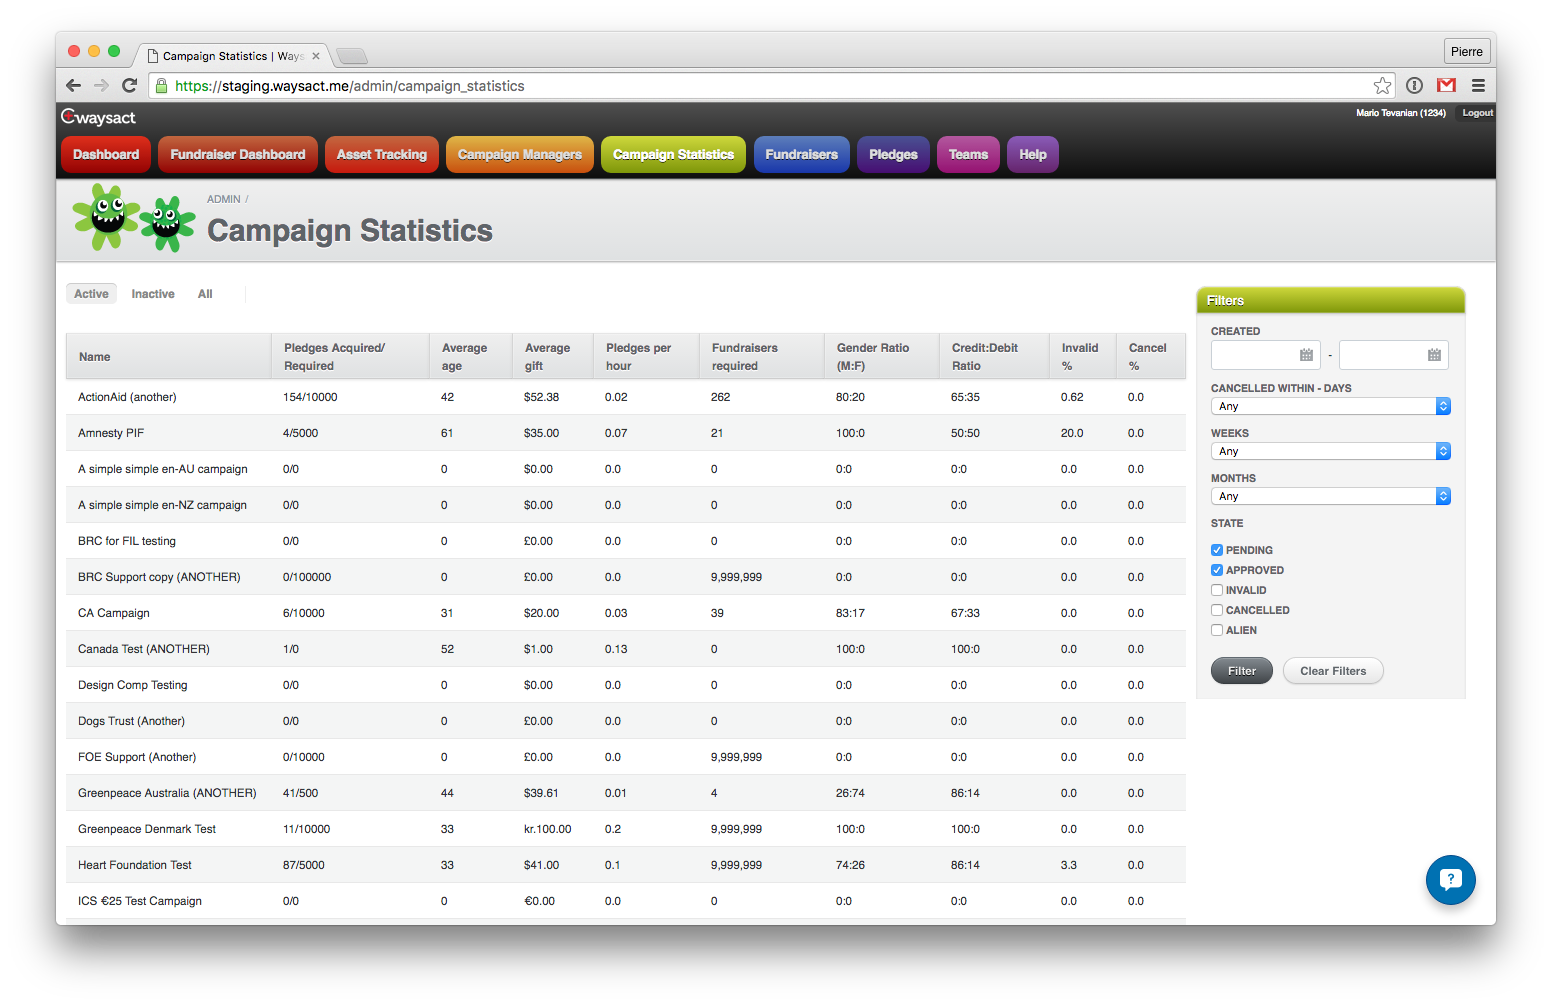Select the Campaign Statistics nav item
This screenshot has height=1005, width=1552.
point(673,154)
